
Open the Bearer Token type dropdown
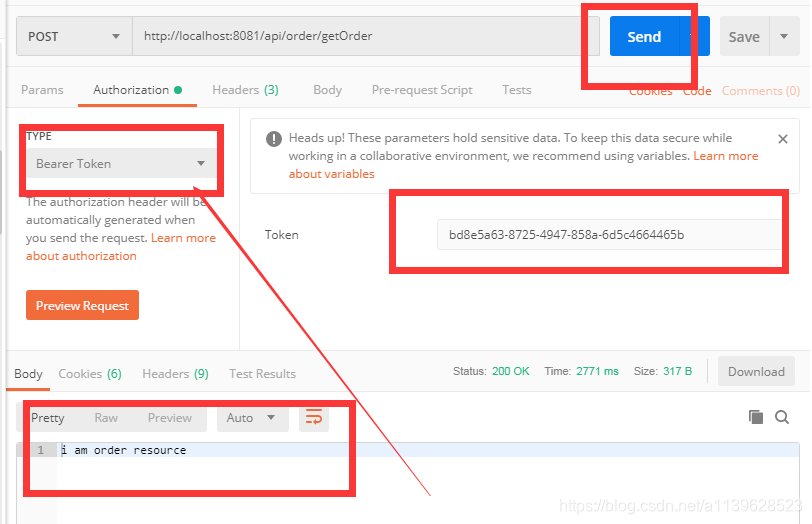coord(121,164)
